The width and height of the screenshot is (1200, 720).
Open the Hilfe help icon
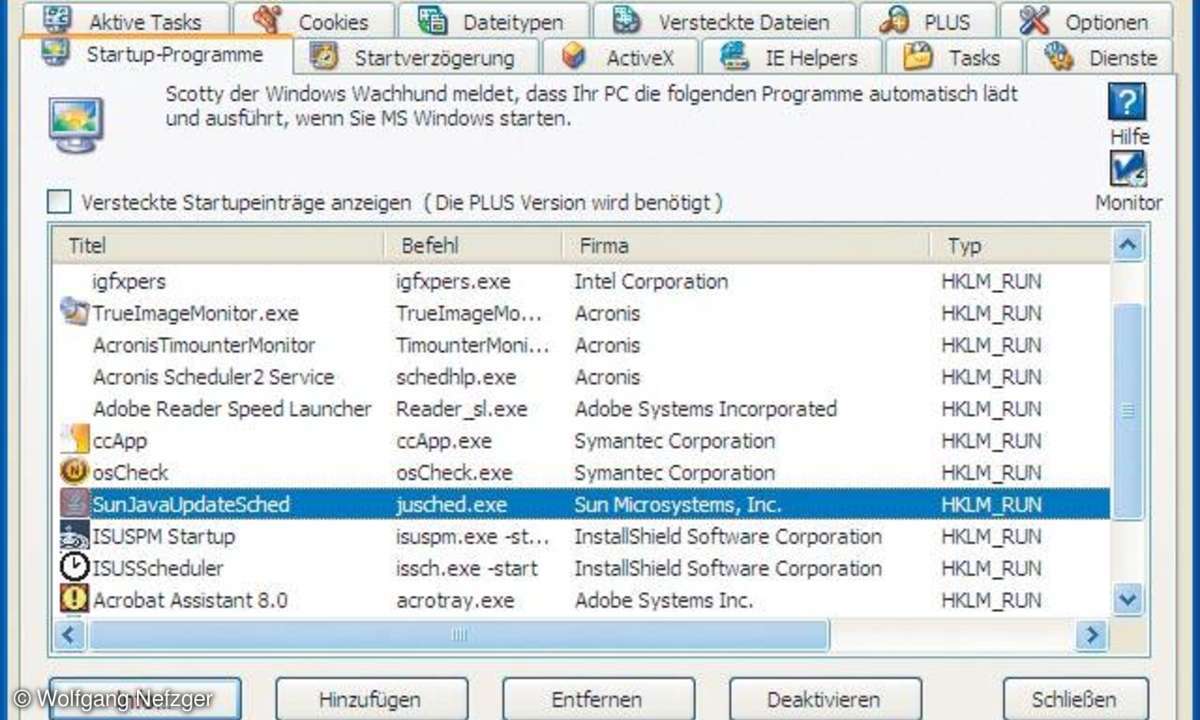(1127, 102)
